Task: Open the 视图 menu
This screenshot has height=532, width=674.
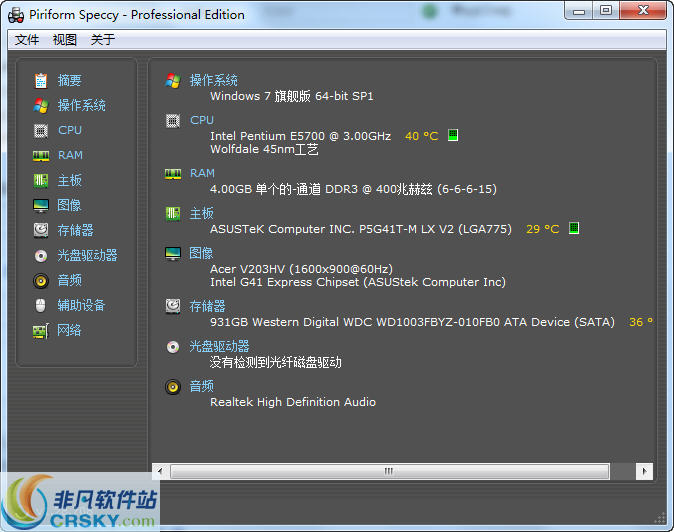Action: [64, 40]
